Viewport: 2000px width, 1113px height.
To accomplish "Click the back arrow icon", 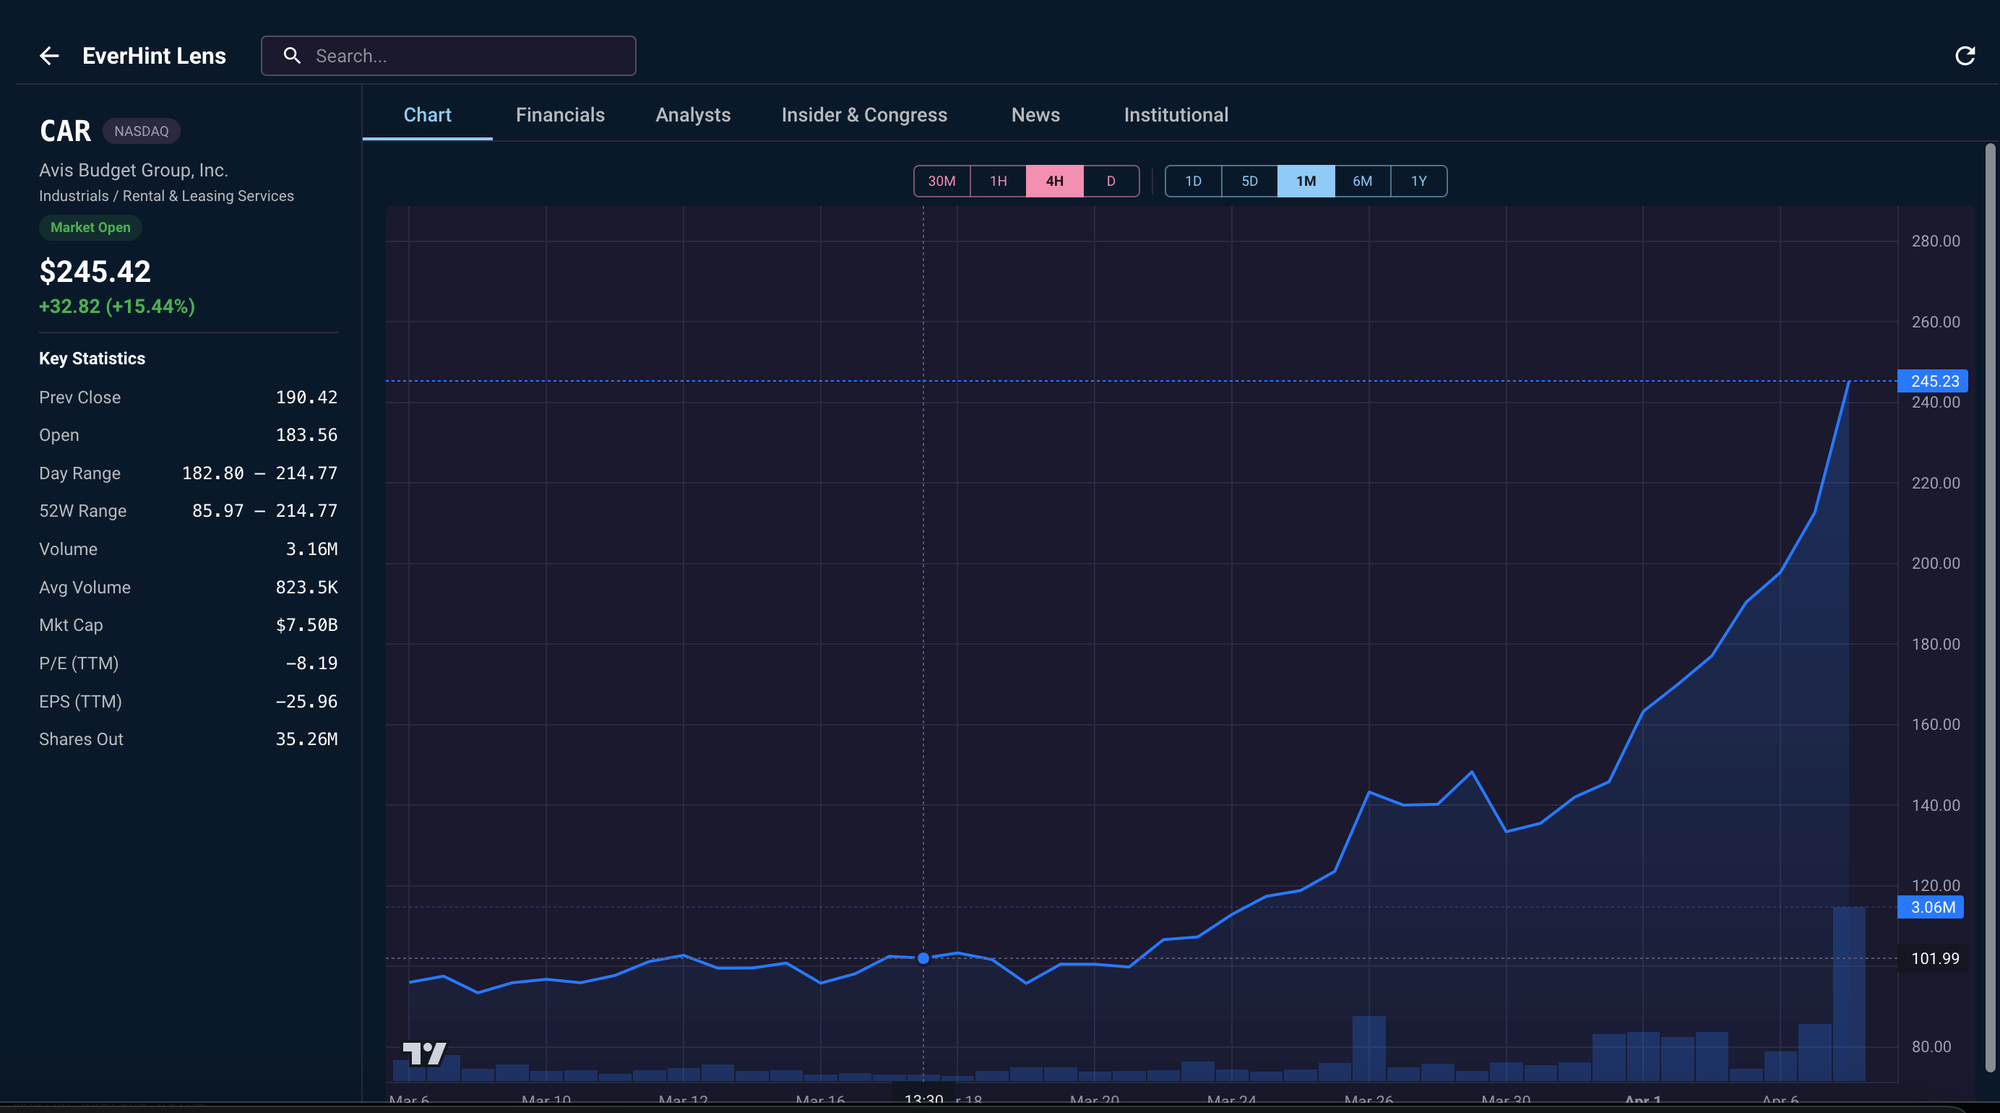I will (49, 56).
